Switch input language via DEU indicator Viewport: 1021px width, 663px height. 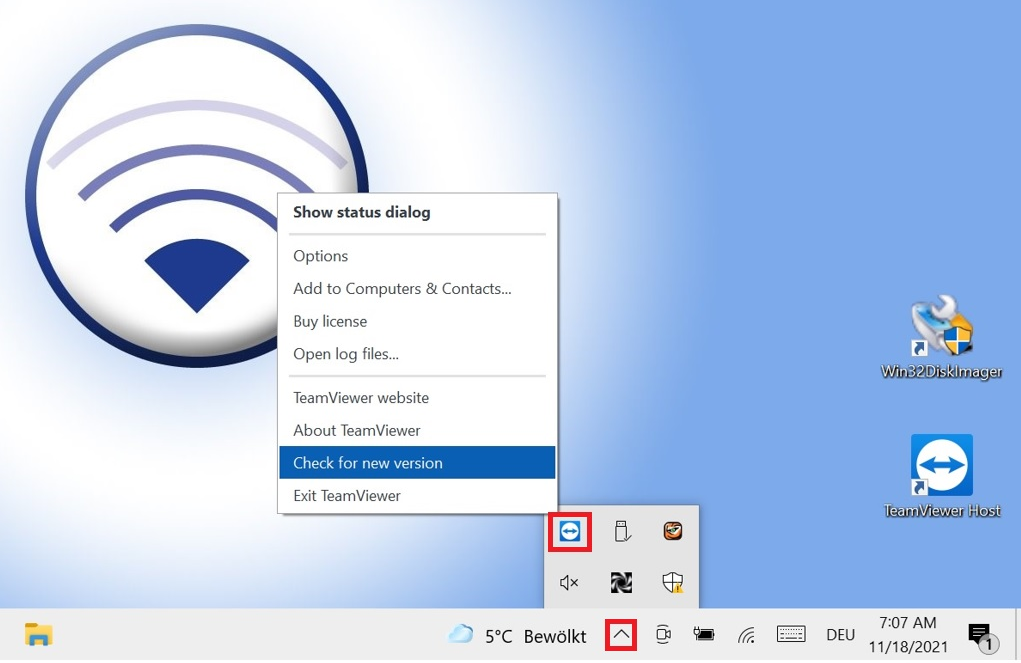coord(840,635)
